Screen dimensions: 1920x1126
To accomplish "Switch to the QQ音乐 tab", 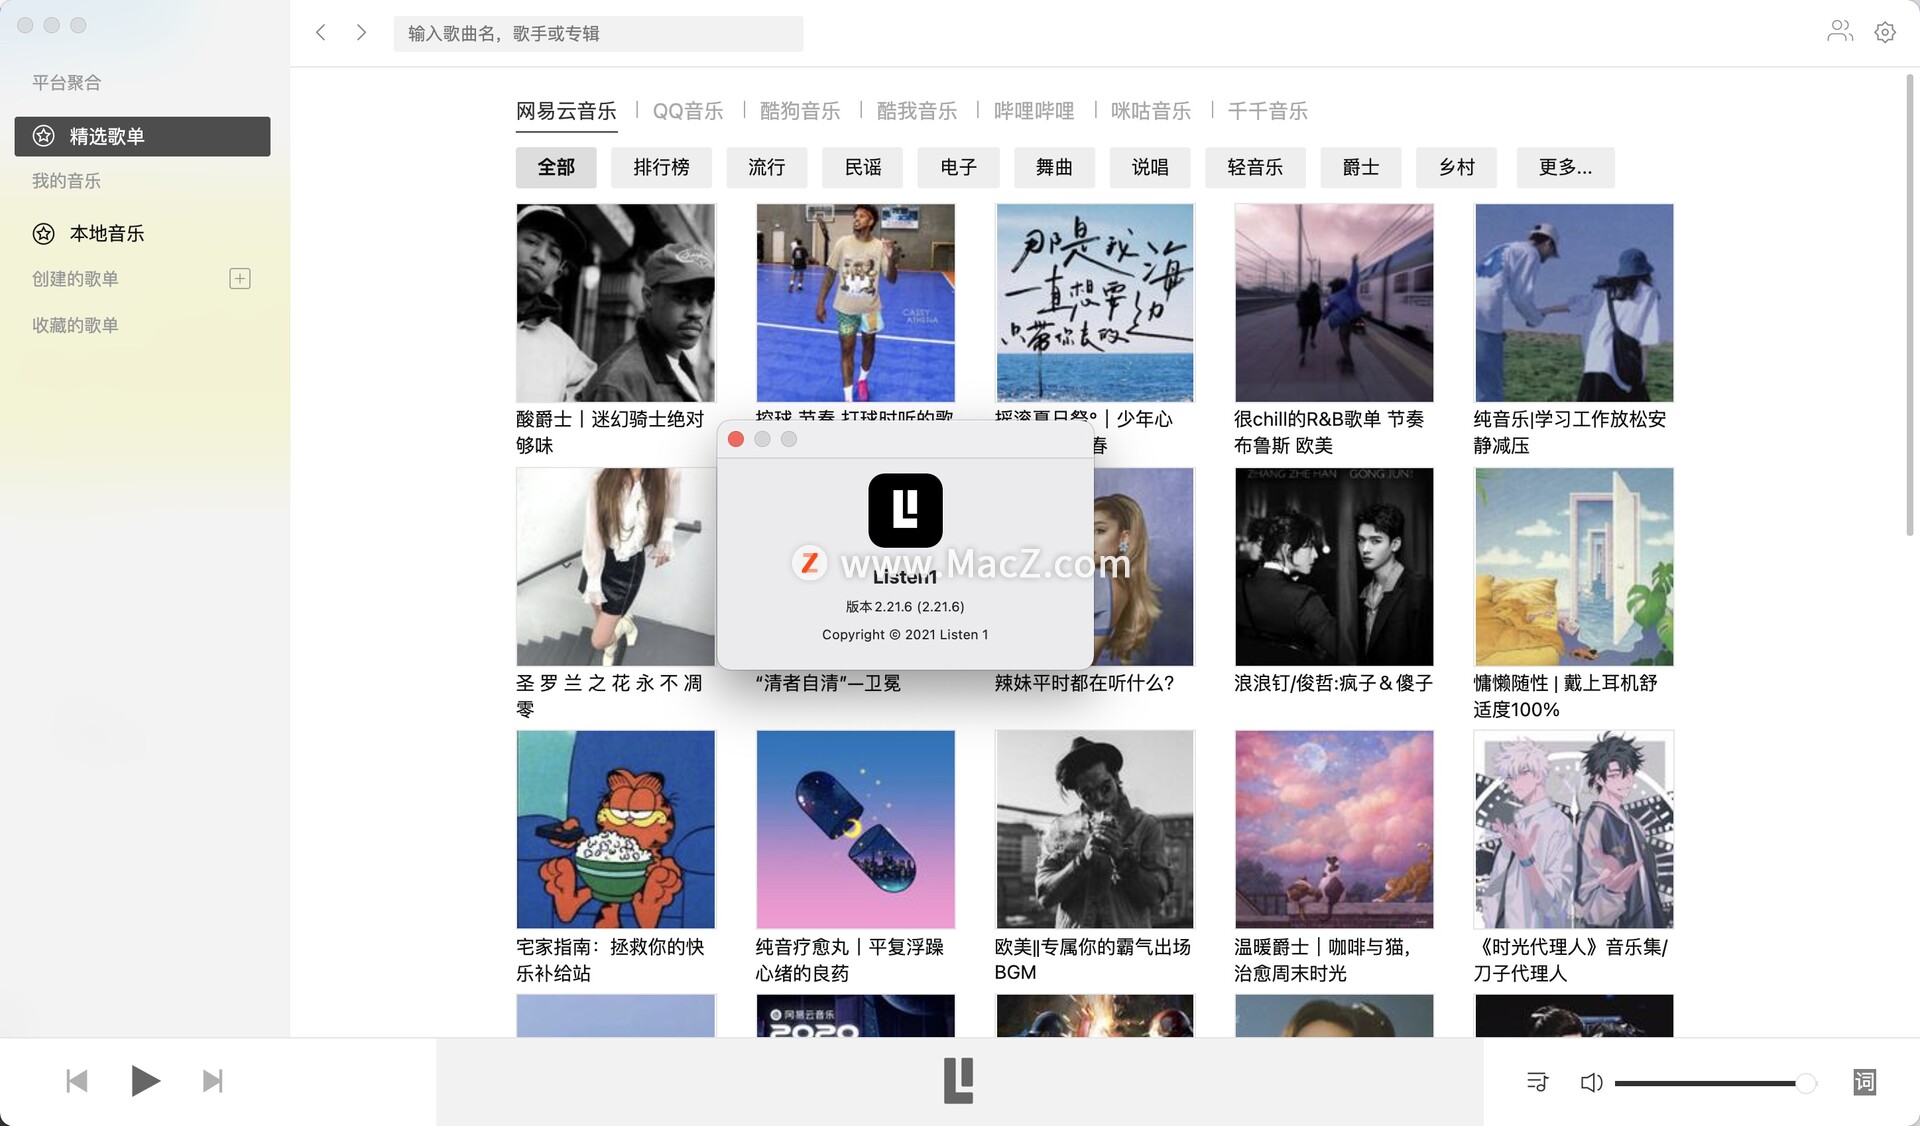I will (687, 111).
